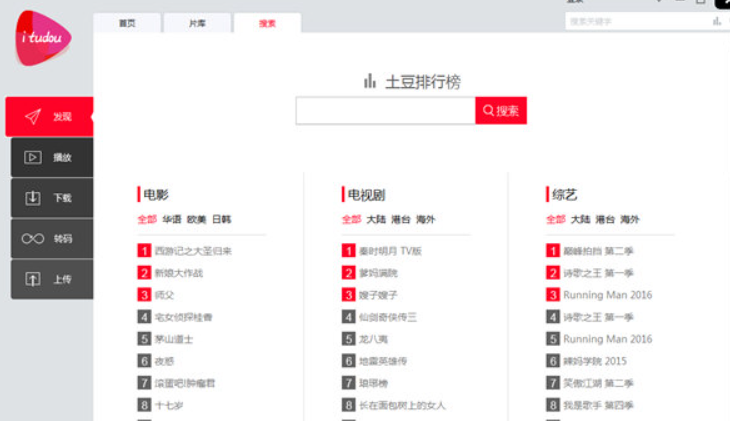Screen dimensions: 730x421
Task: Open first-ranked 综艺 show 第二季
Action: click(598, 251)
